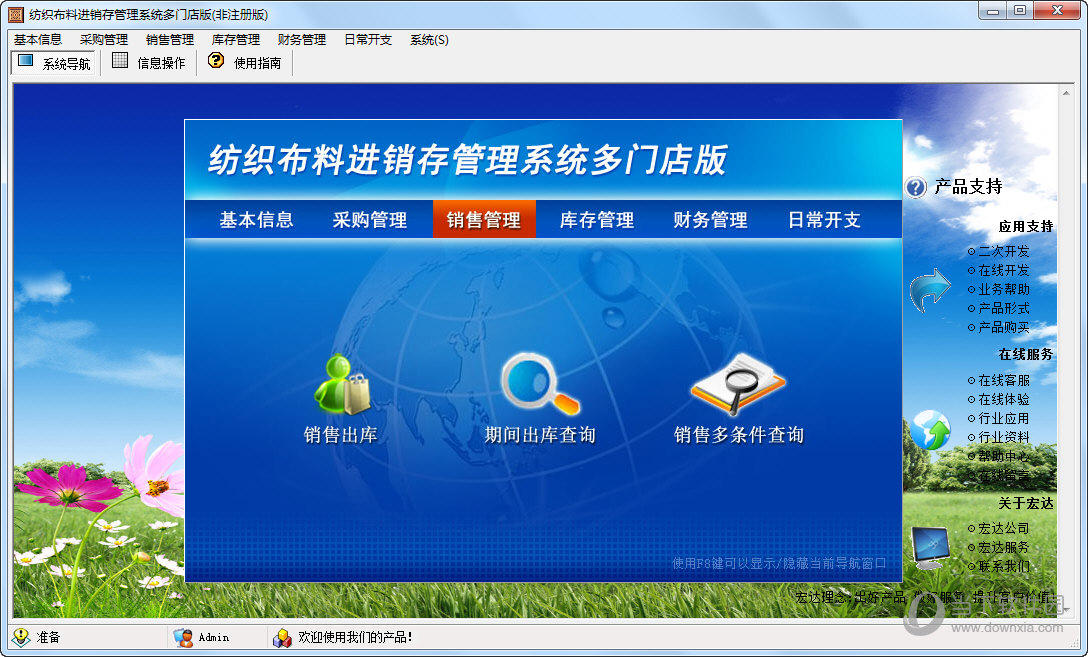1088x657 pixels.
Task: Click computer monitor icon beside 关于宏达
Action: (930, 548)
